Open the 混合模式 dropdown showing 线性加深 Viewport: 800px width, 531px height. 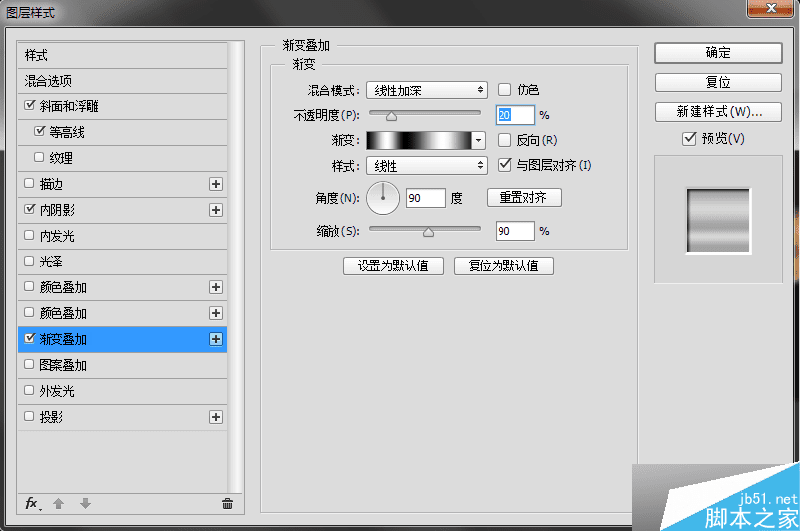(x=427, y=90)
